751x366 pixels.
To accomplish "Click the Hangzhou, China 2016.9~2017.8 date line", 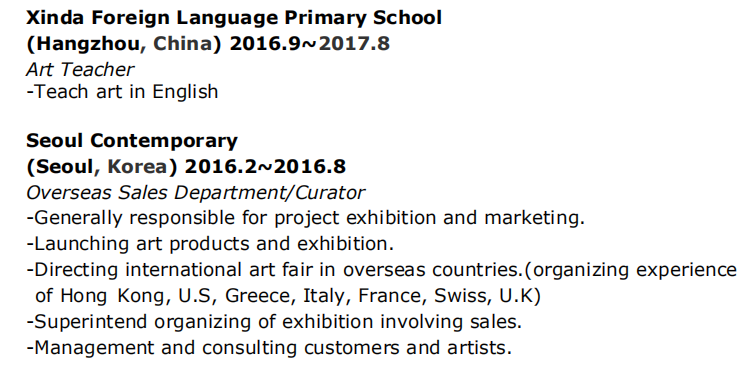I will 208,44.
